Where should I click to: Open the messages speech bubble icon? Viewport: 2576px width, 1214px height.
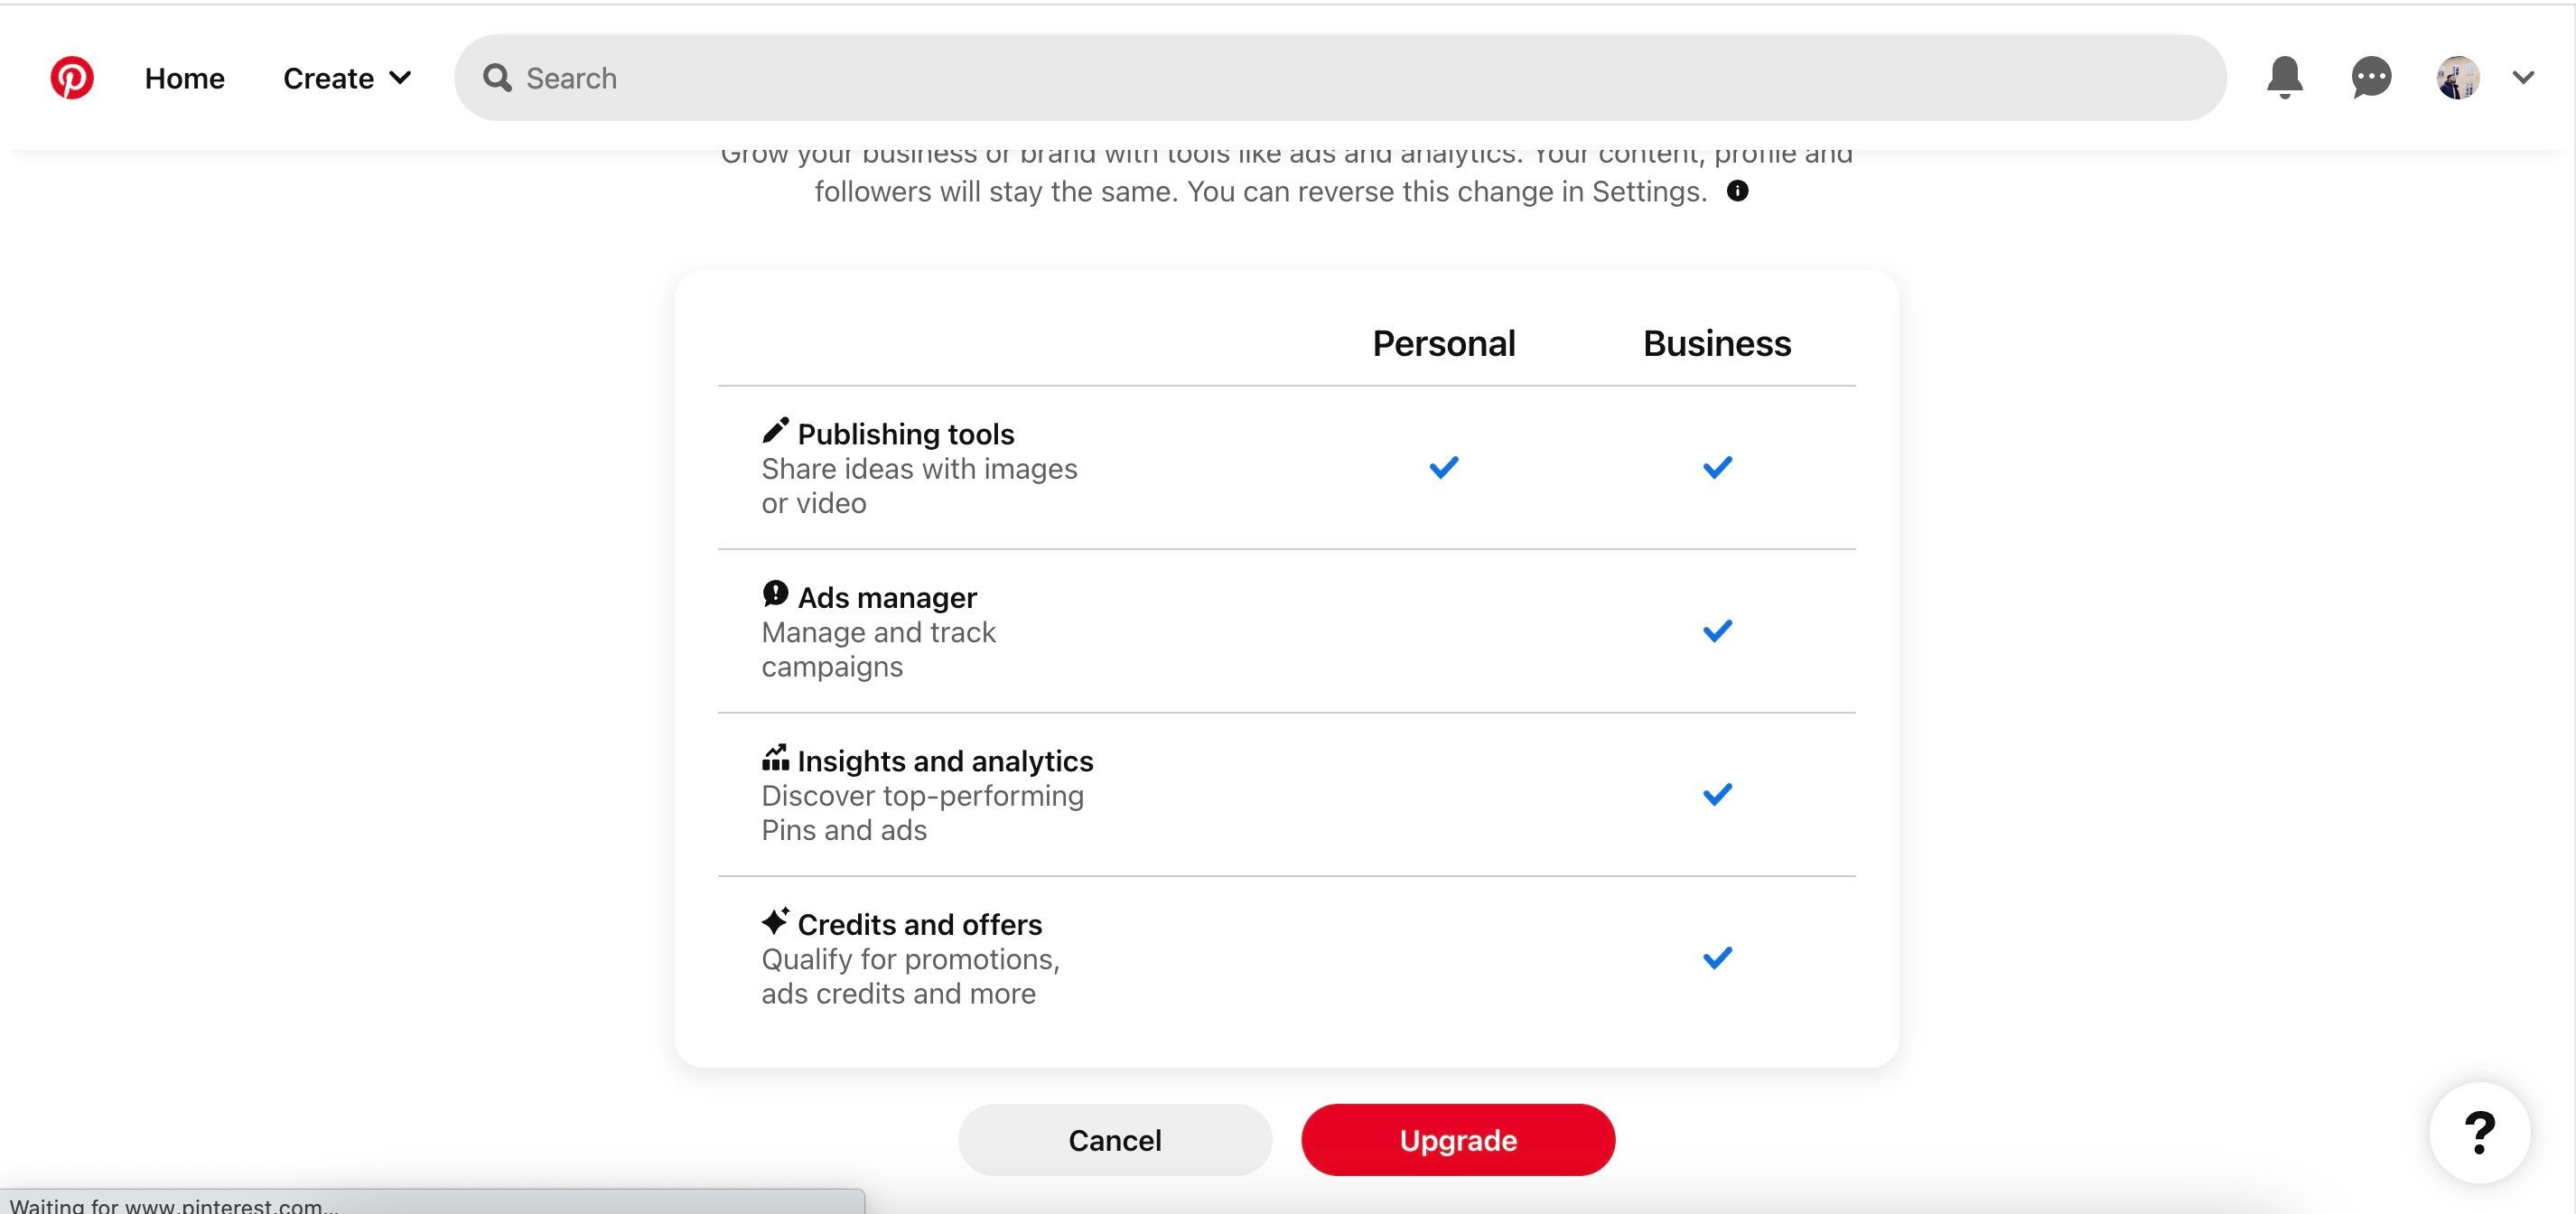point(2371,78)
